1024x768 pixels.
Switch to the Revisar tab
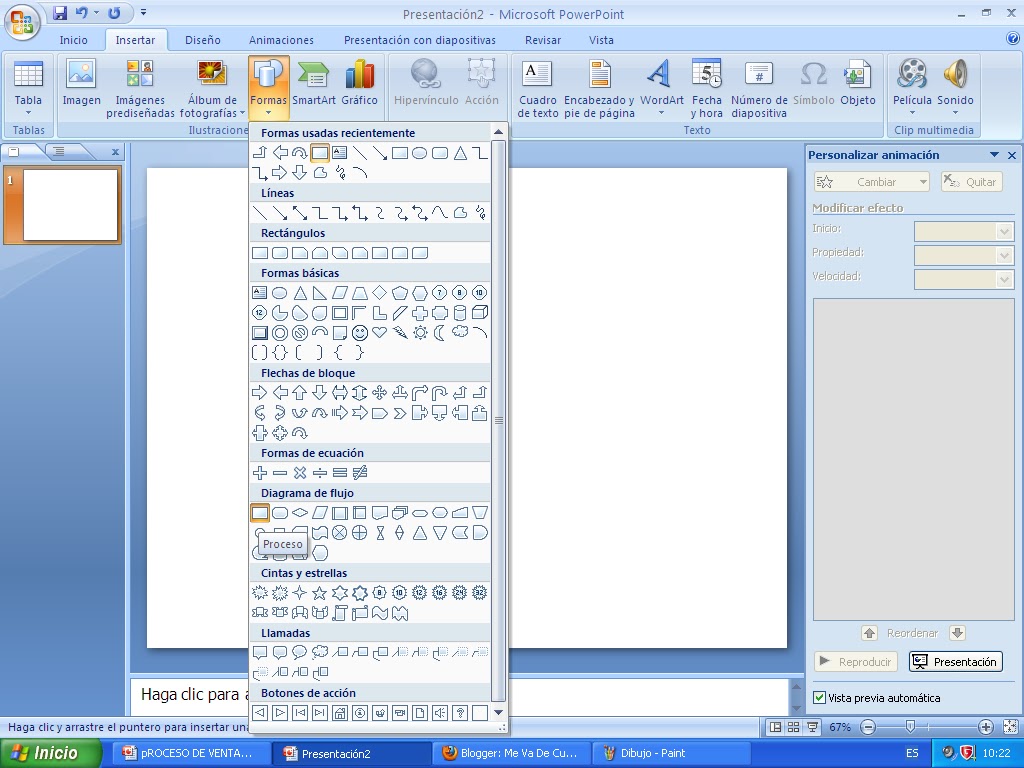(543, 40)
